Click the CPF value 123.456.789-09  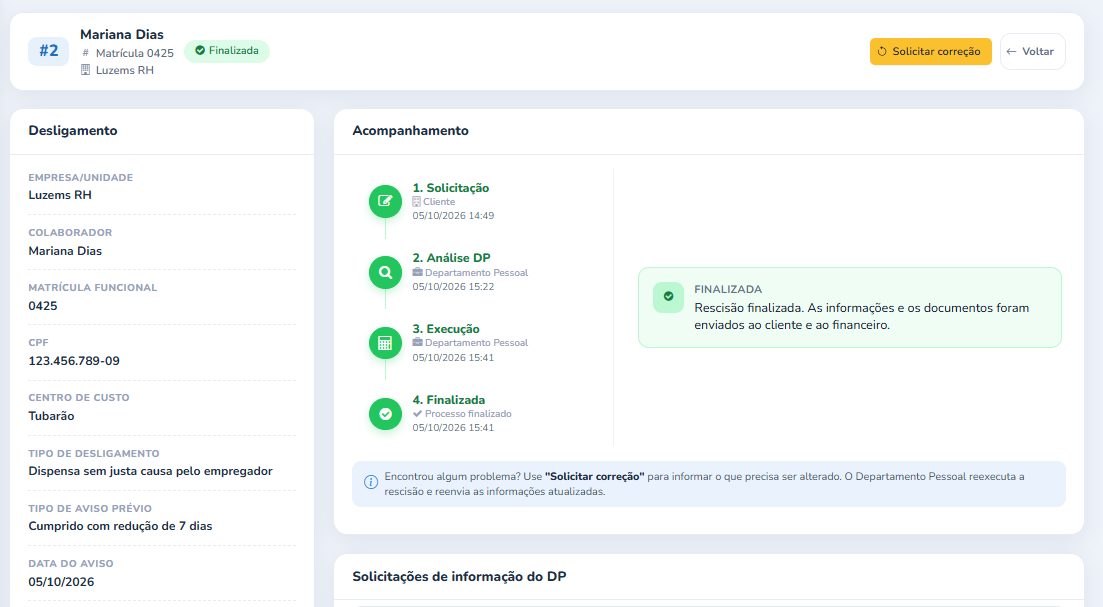pos(74,361)
